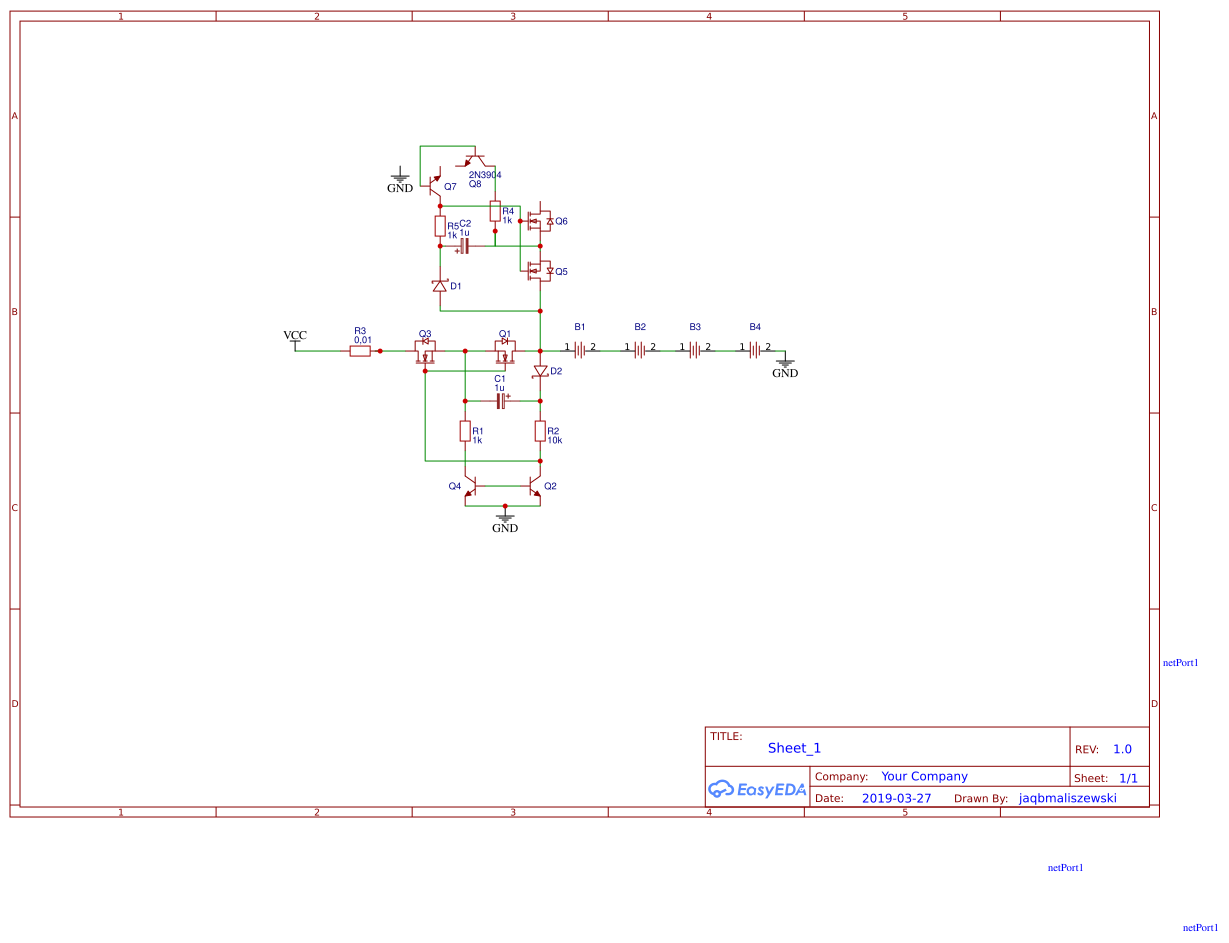Click the netPort1 label on the right edge
The width and height of the screenshot is (1229, 943).
click(1181, 661)
